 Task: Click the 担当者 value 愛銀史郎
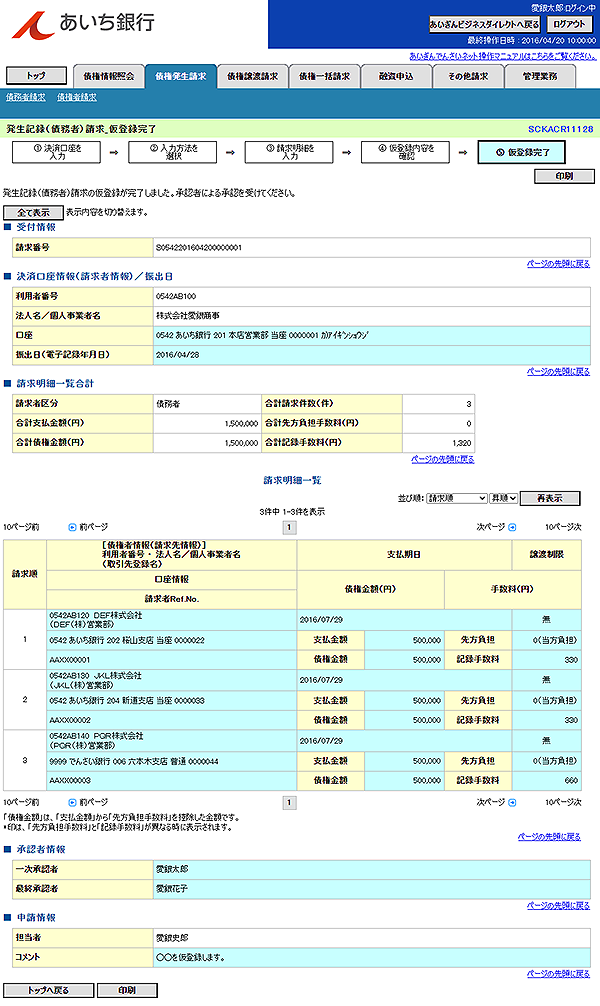pyautogui.click(x=171, y=938)
